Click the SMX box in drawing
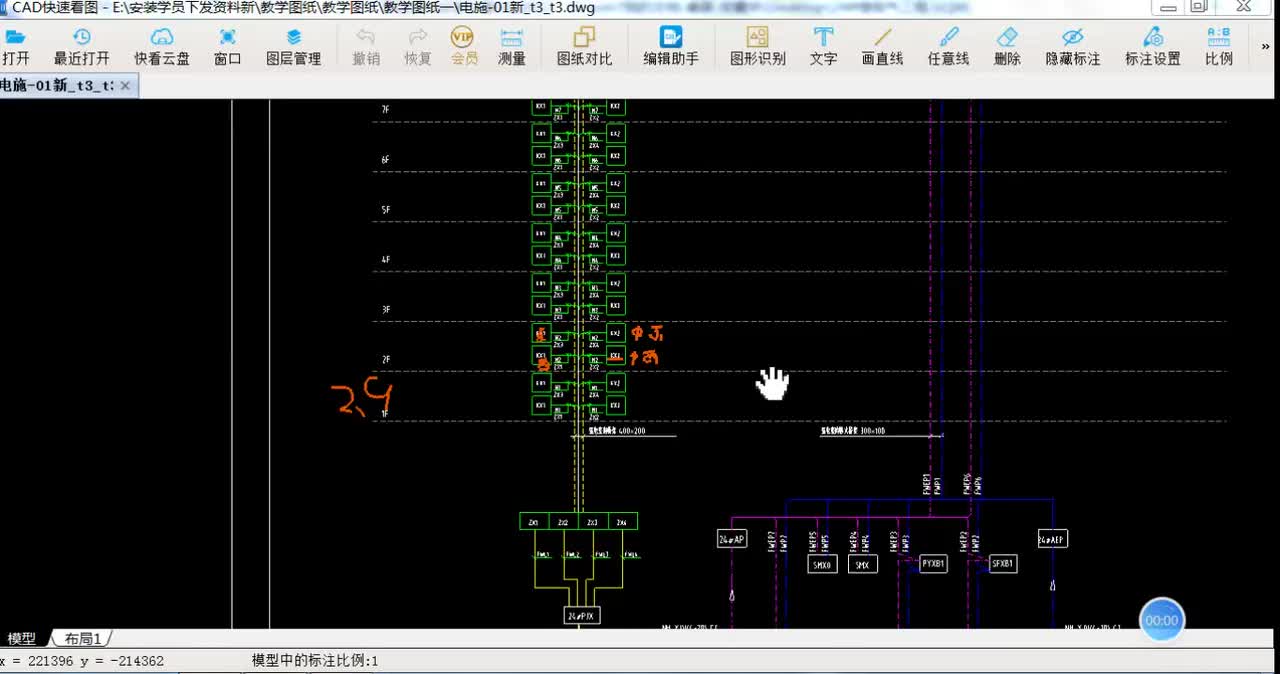 (862, 565)
